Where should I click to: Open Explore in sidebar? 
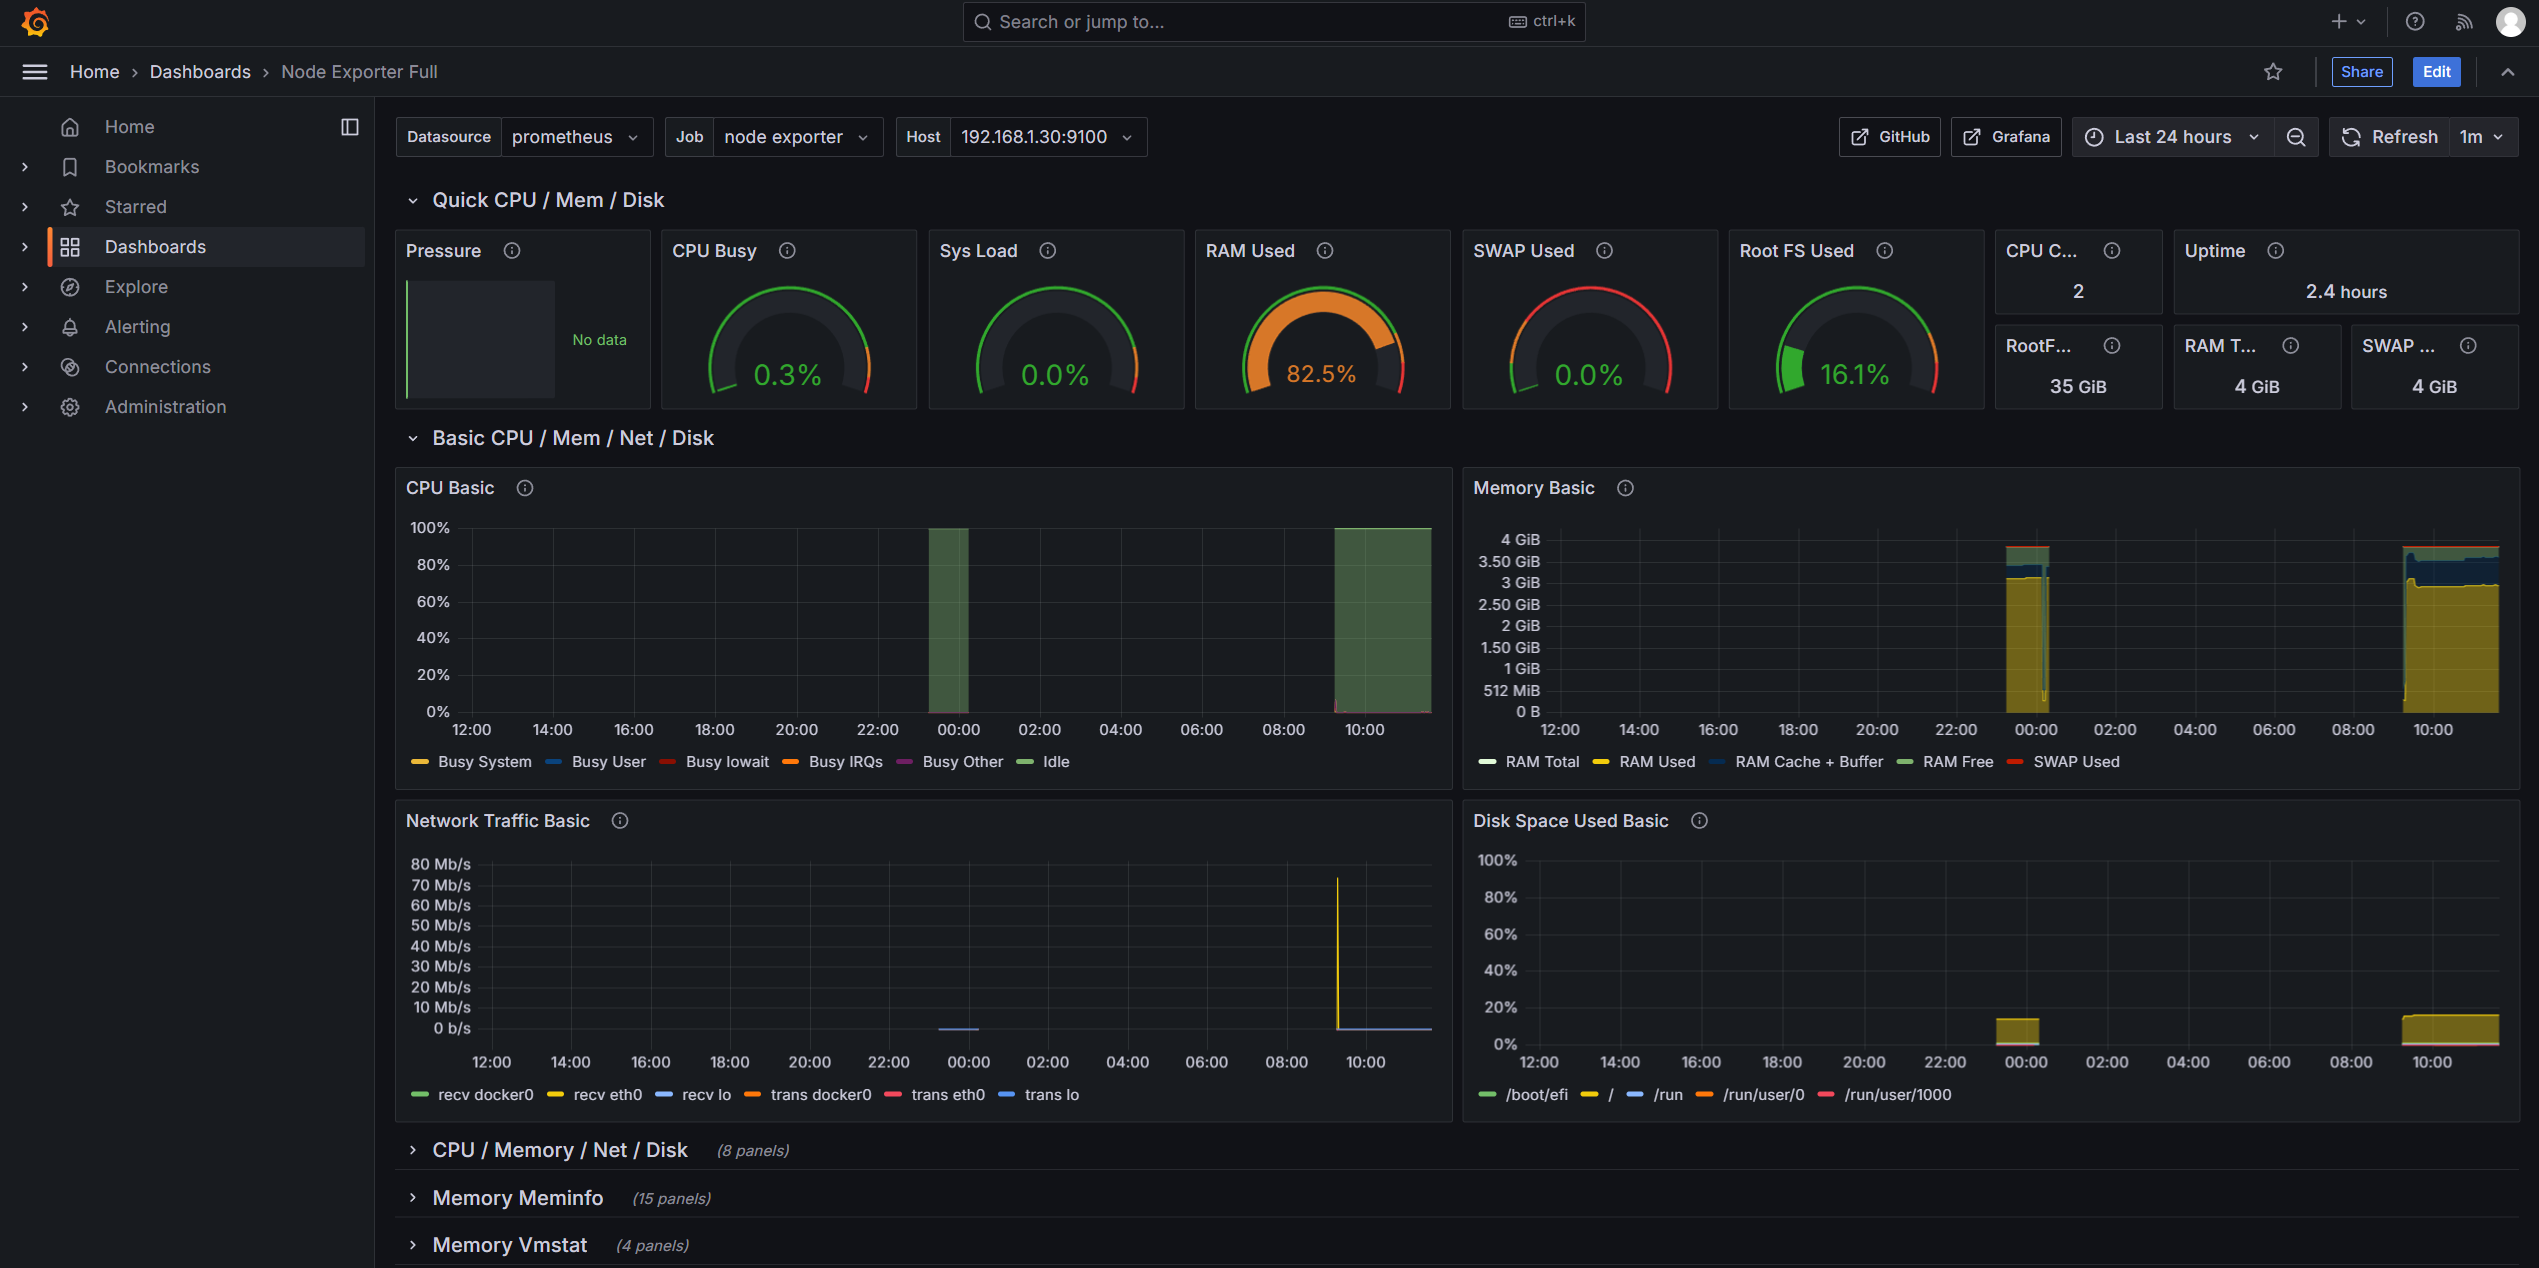tap(136, 287)
